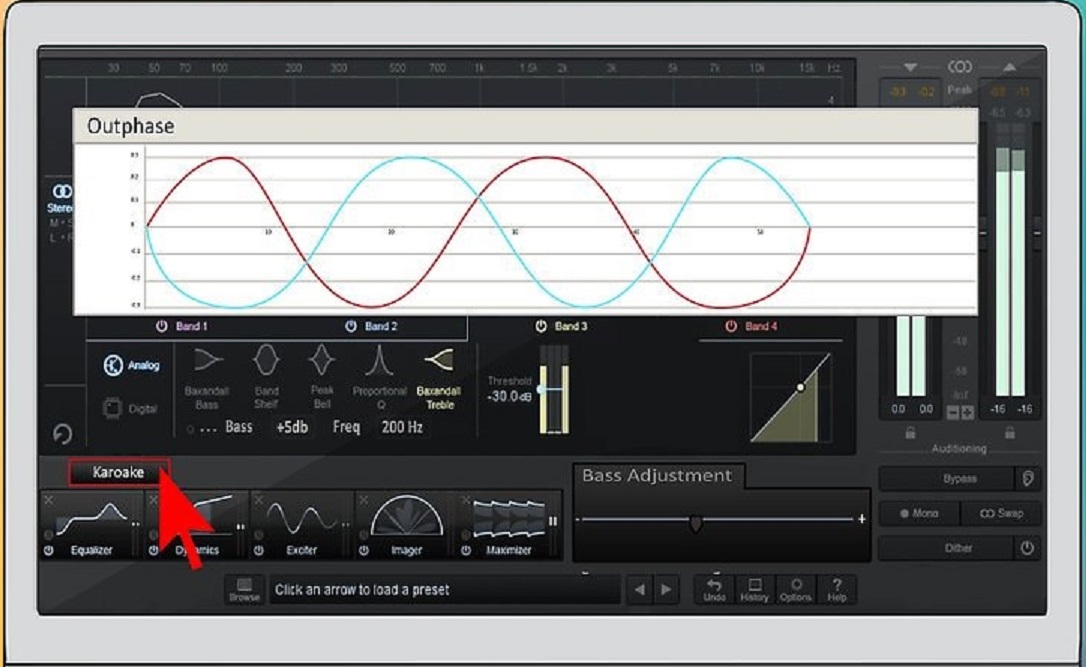Toggle the Dynamics module power button

click(153, 551)
